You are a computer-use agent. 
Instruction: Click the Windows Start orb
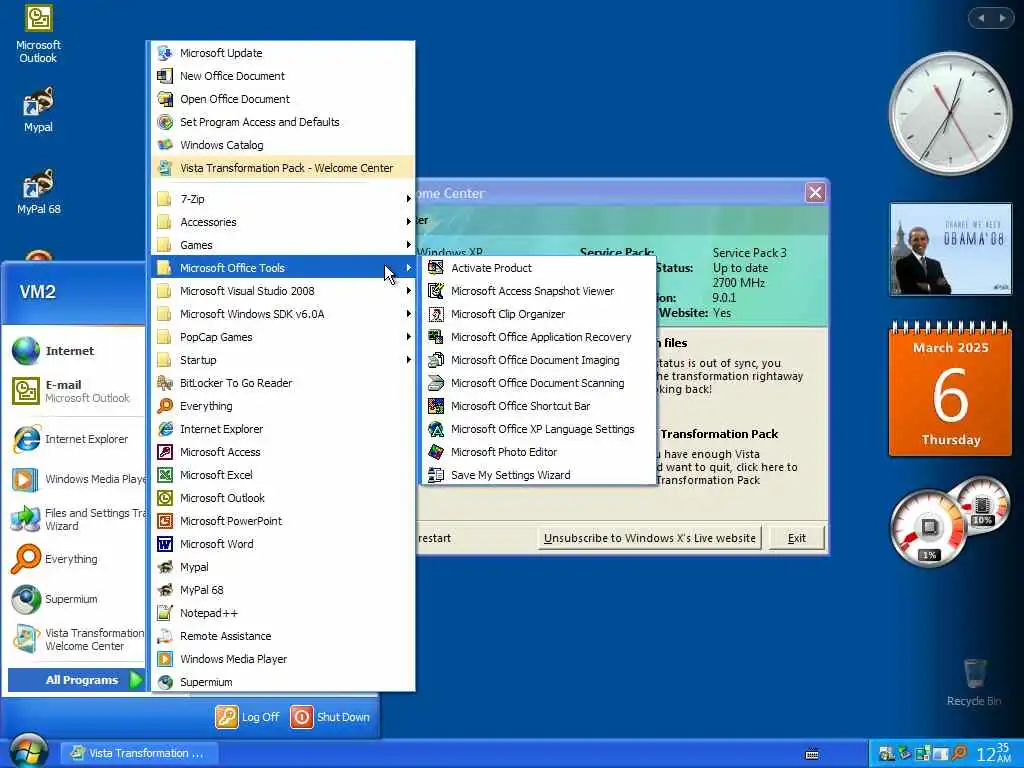27,752
